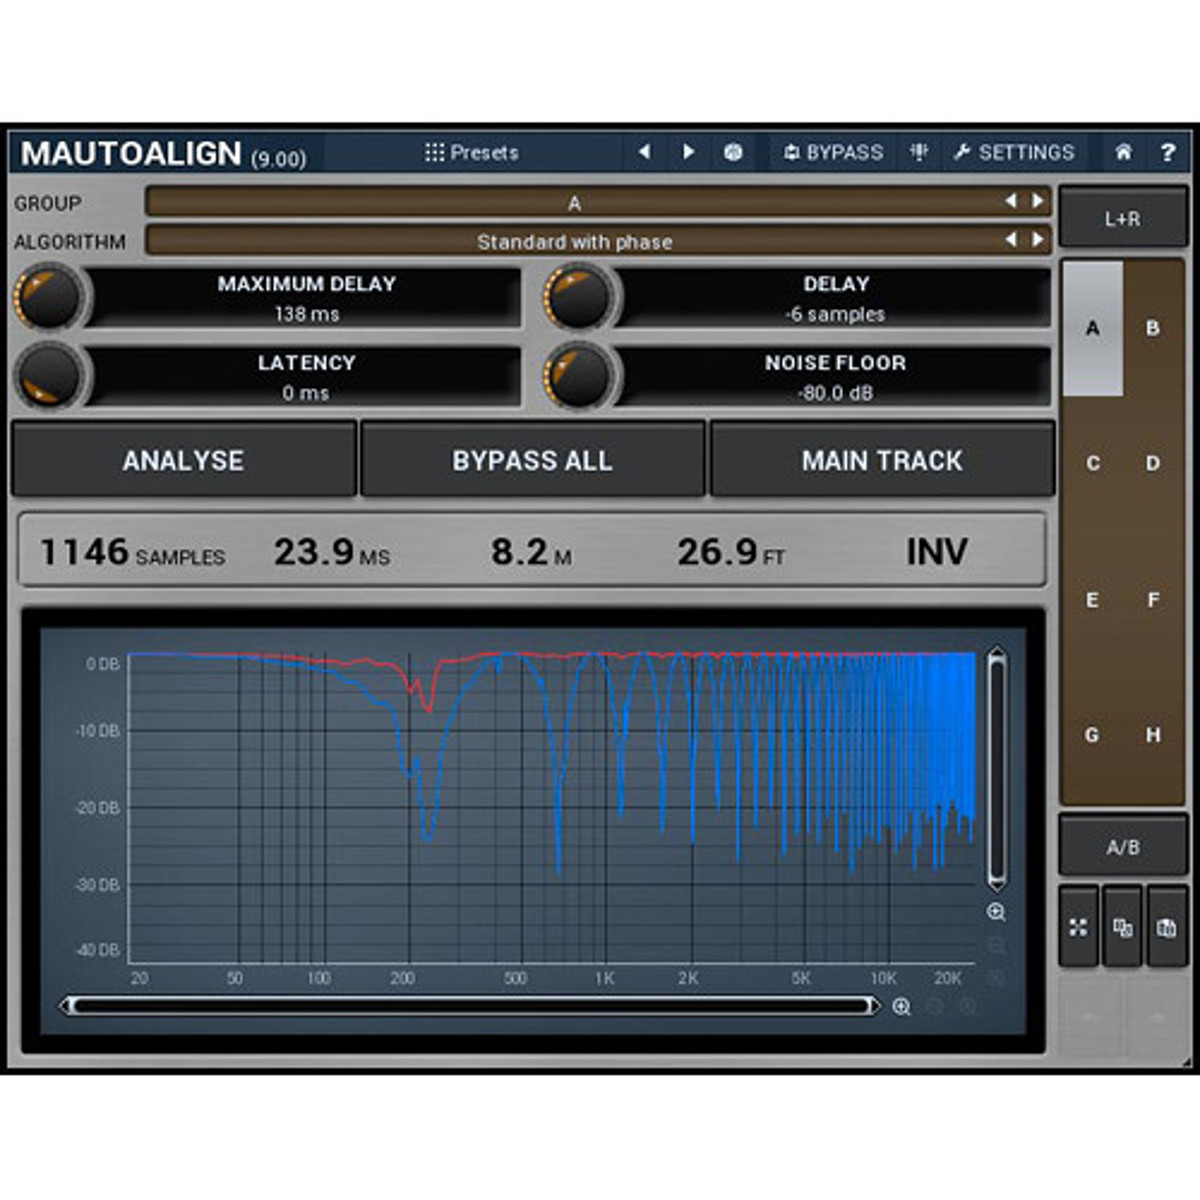Click the copy preset icon button
1200x1200 pixels.
click(1122, 927)
